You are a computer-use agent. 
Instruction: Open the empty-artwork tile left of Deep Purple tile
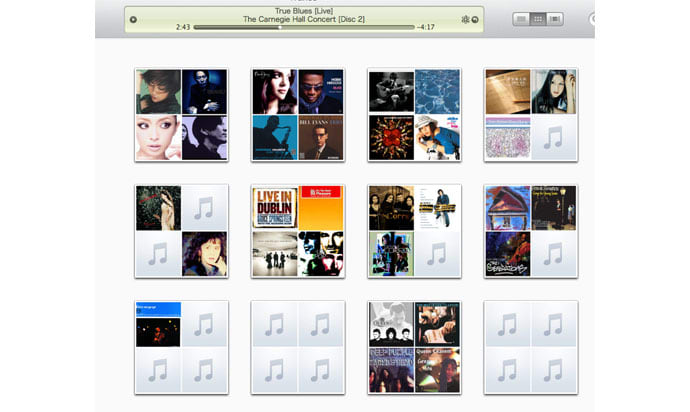[298, 347]
